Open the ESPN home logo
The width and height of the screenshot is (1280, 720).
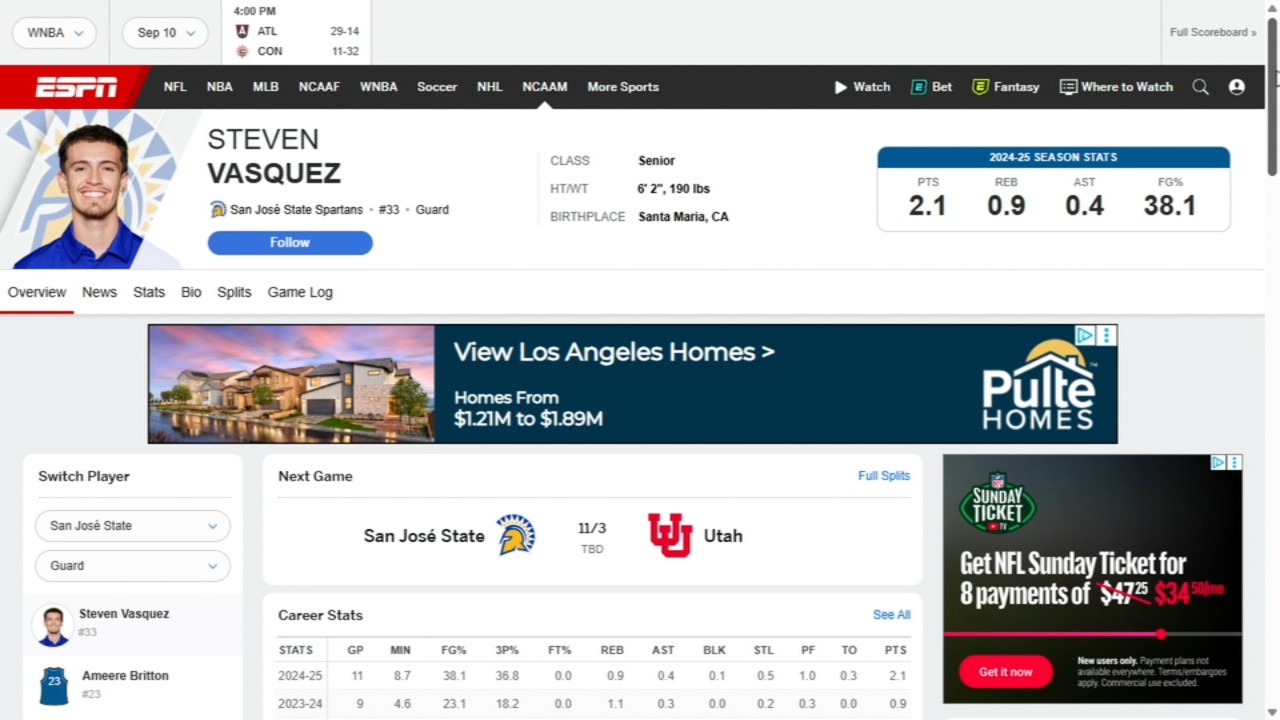[75, 86]
